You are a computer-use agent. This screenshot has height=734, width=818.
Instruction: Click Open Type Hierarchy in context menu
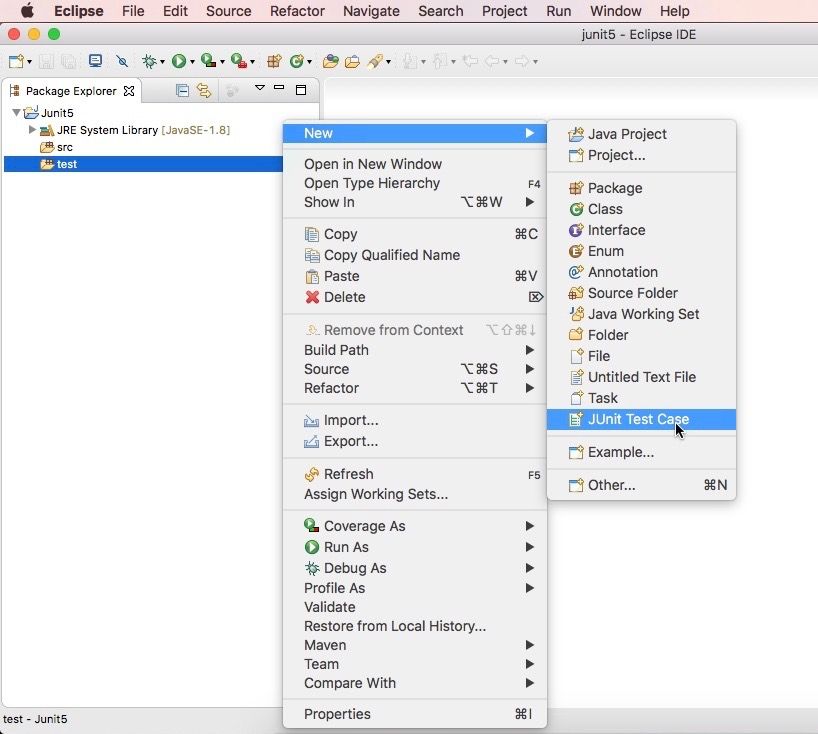click(x=415, y=183)
